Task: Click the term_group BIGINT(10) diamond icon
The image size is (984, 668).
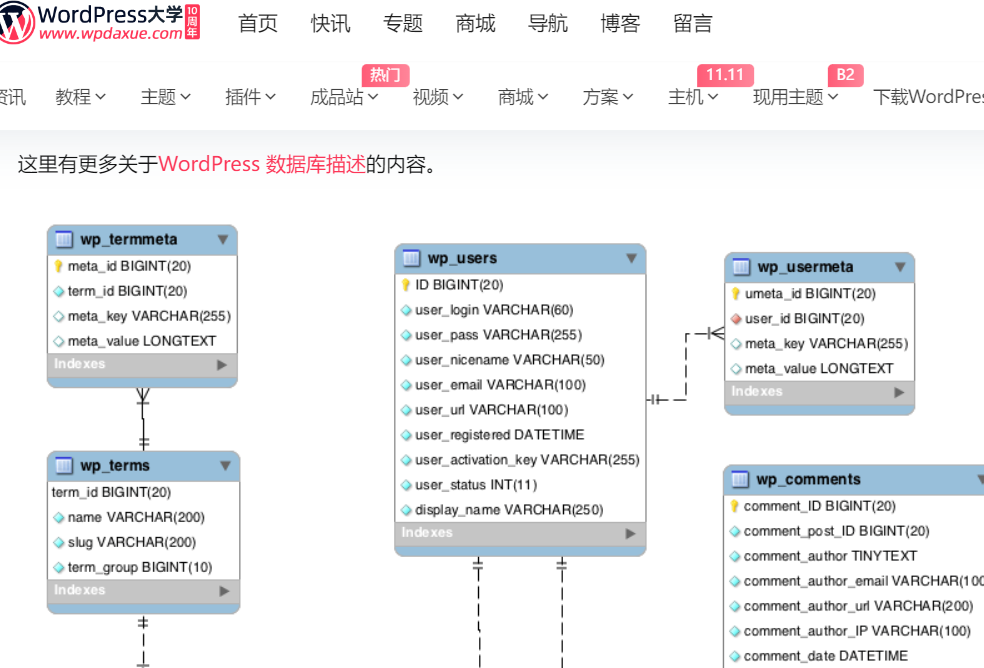Action: tap(59, 568)
